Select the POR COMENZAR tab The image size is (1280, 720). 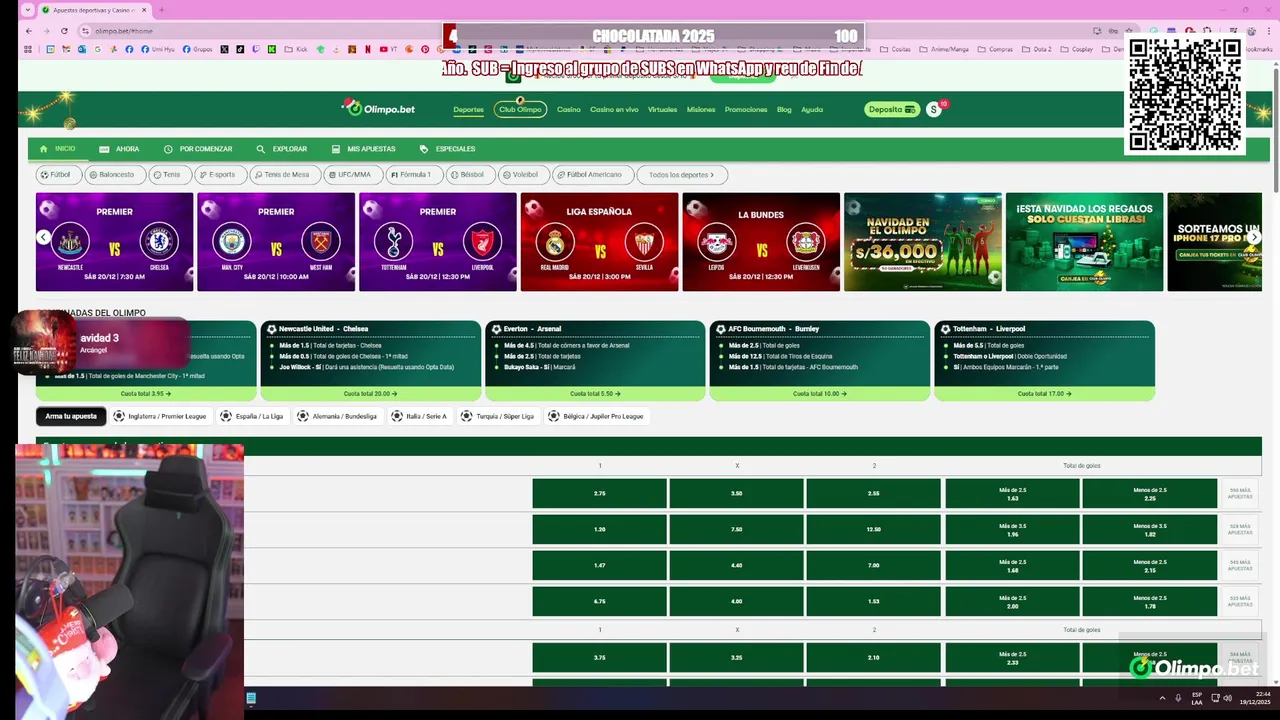point(198,149)
